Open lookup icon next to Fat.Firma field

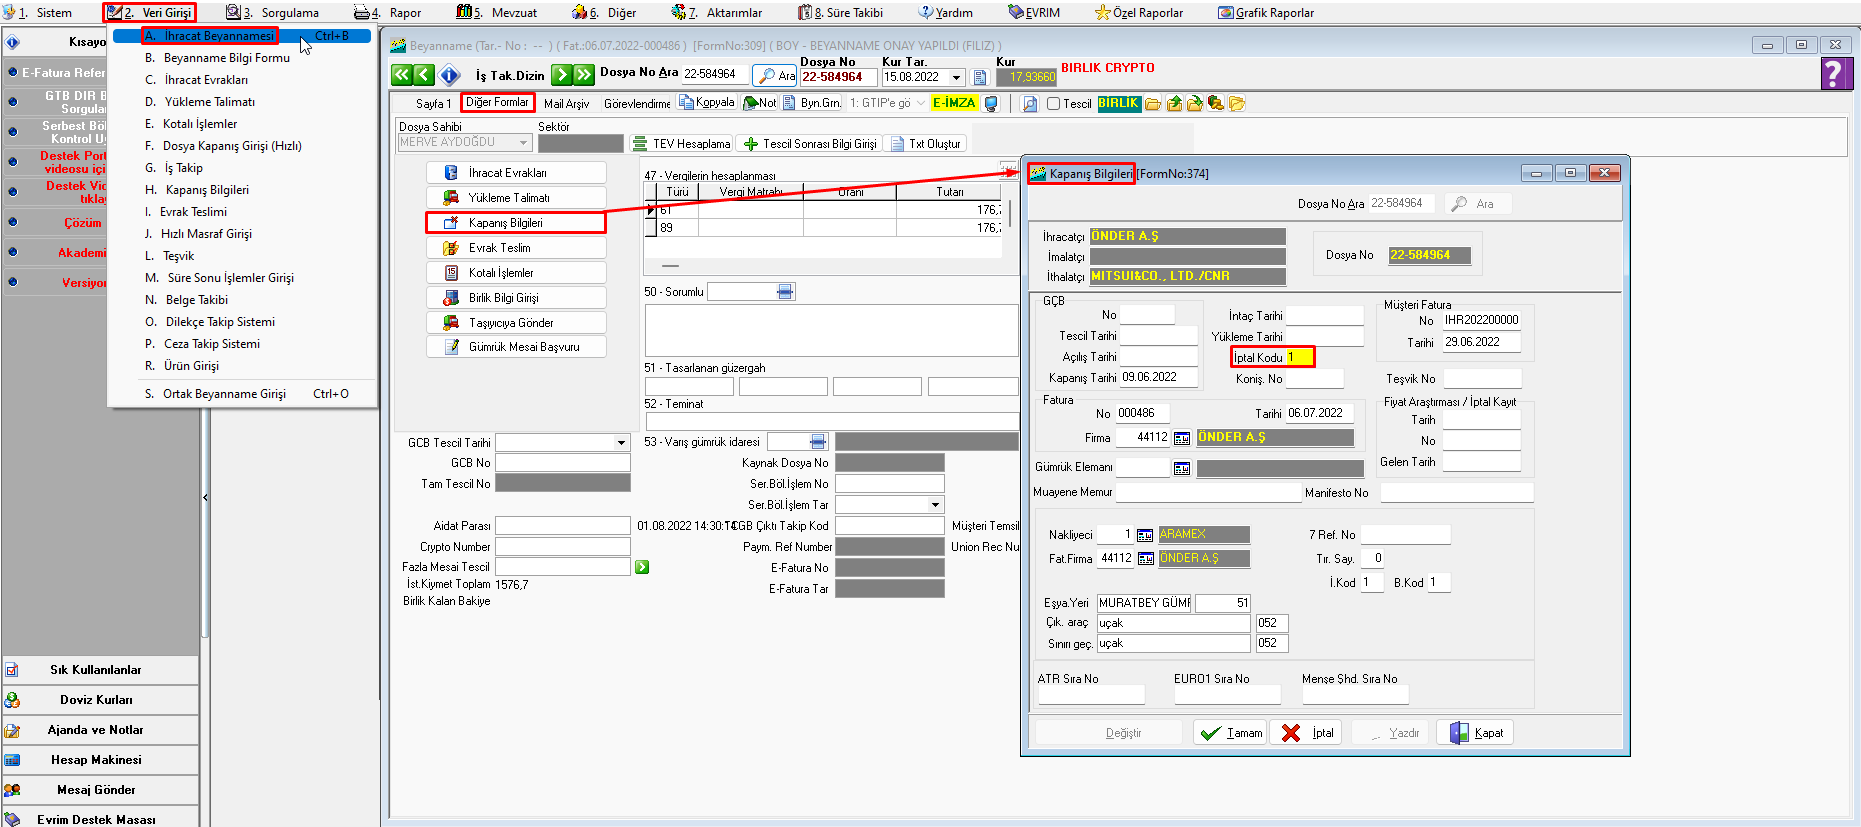pos(1146,559)
